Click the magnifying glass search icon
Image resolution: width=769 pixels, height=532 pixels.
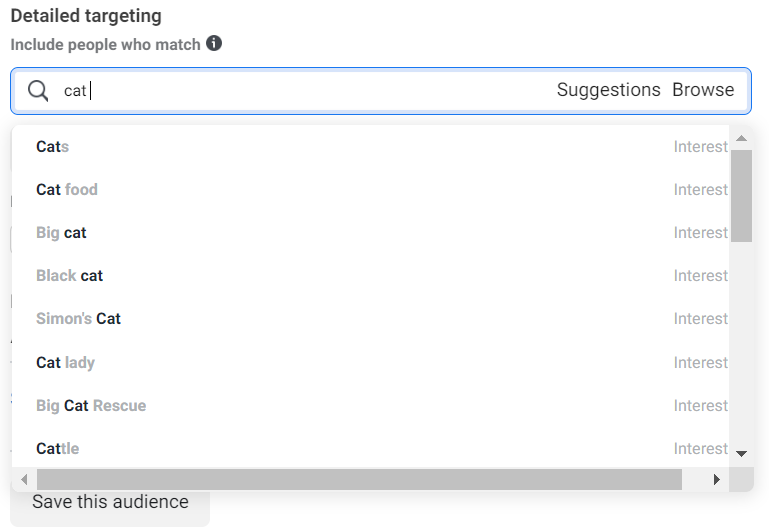click(38, 91)
